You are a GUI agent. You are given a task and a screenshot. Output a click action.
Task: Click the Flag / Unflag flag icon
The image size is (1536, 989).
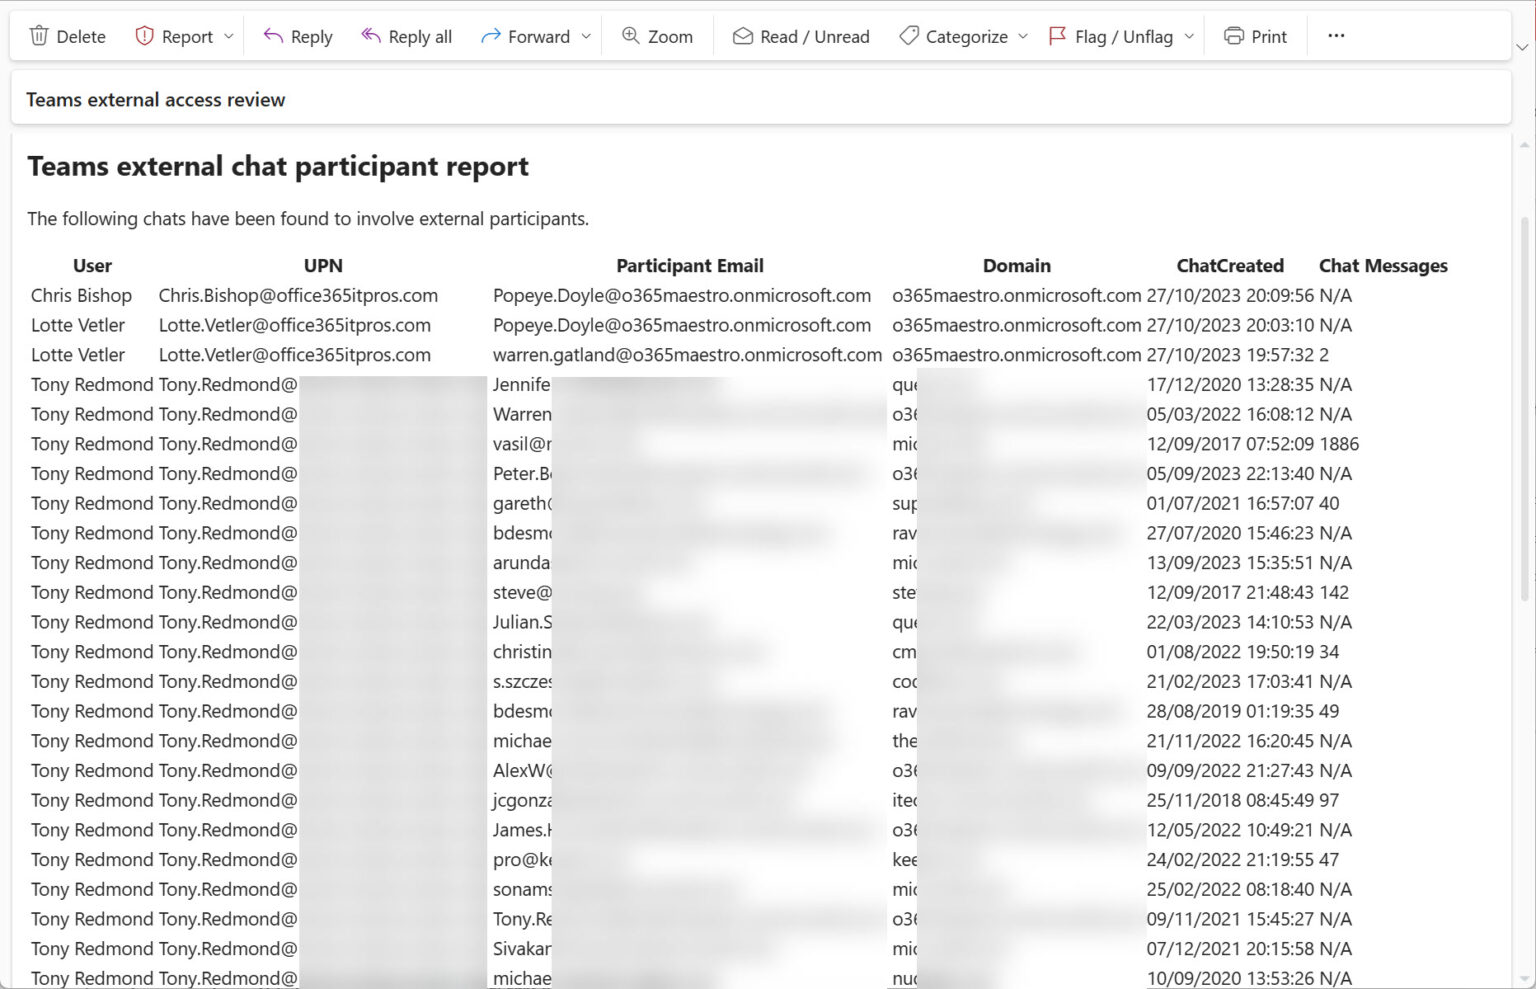coord(1057,35)
